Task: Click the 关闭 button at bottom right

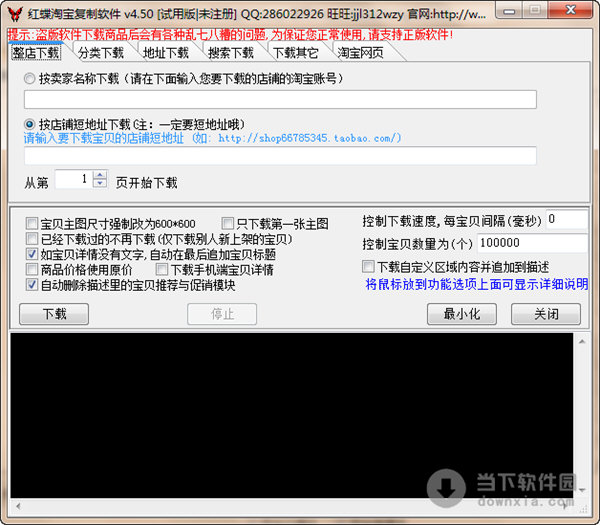Action: (546, 314)
